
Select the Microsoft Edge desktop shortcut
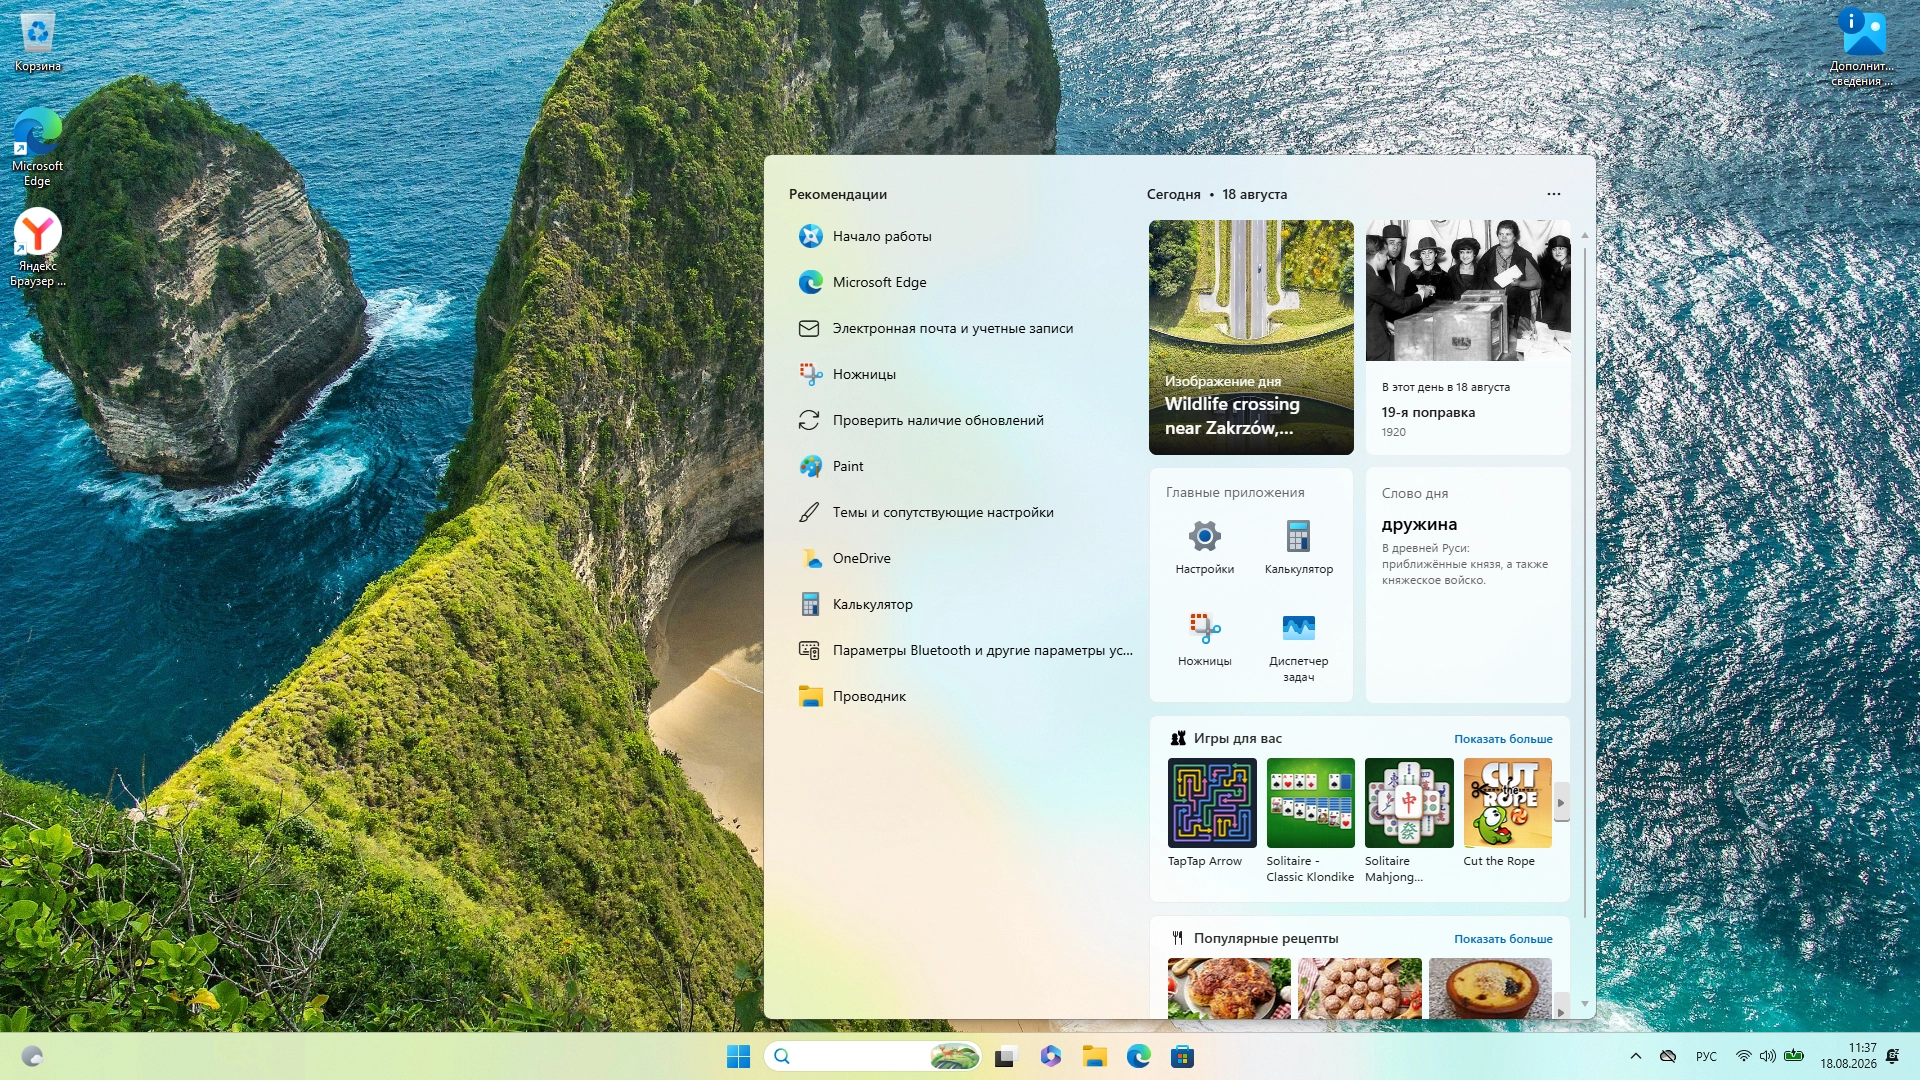coord(37,147)
